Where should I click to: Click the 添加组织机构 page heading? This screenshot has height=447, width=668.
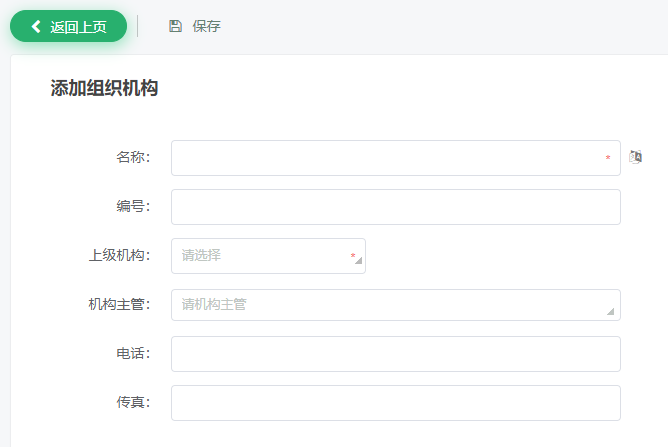104,88
